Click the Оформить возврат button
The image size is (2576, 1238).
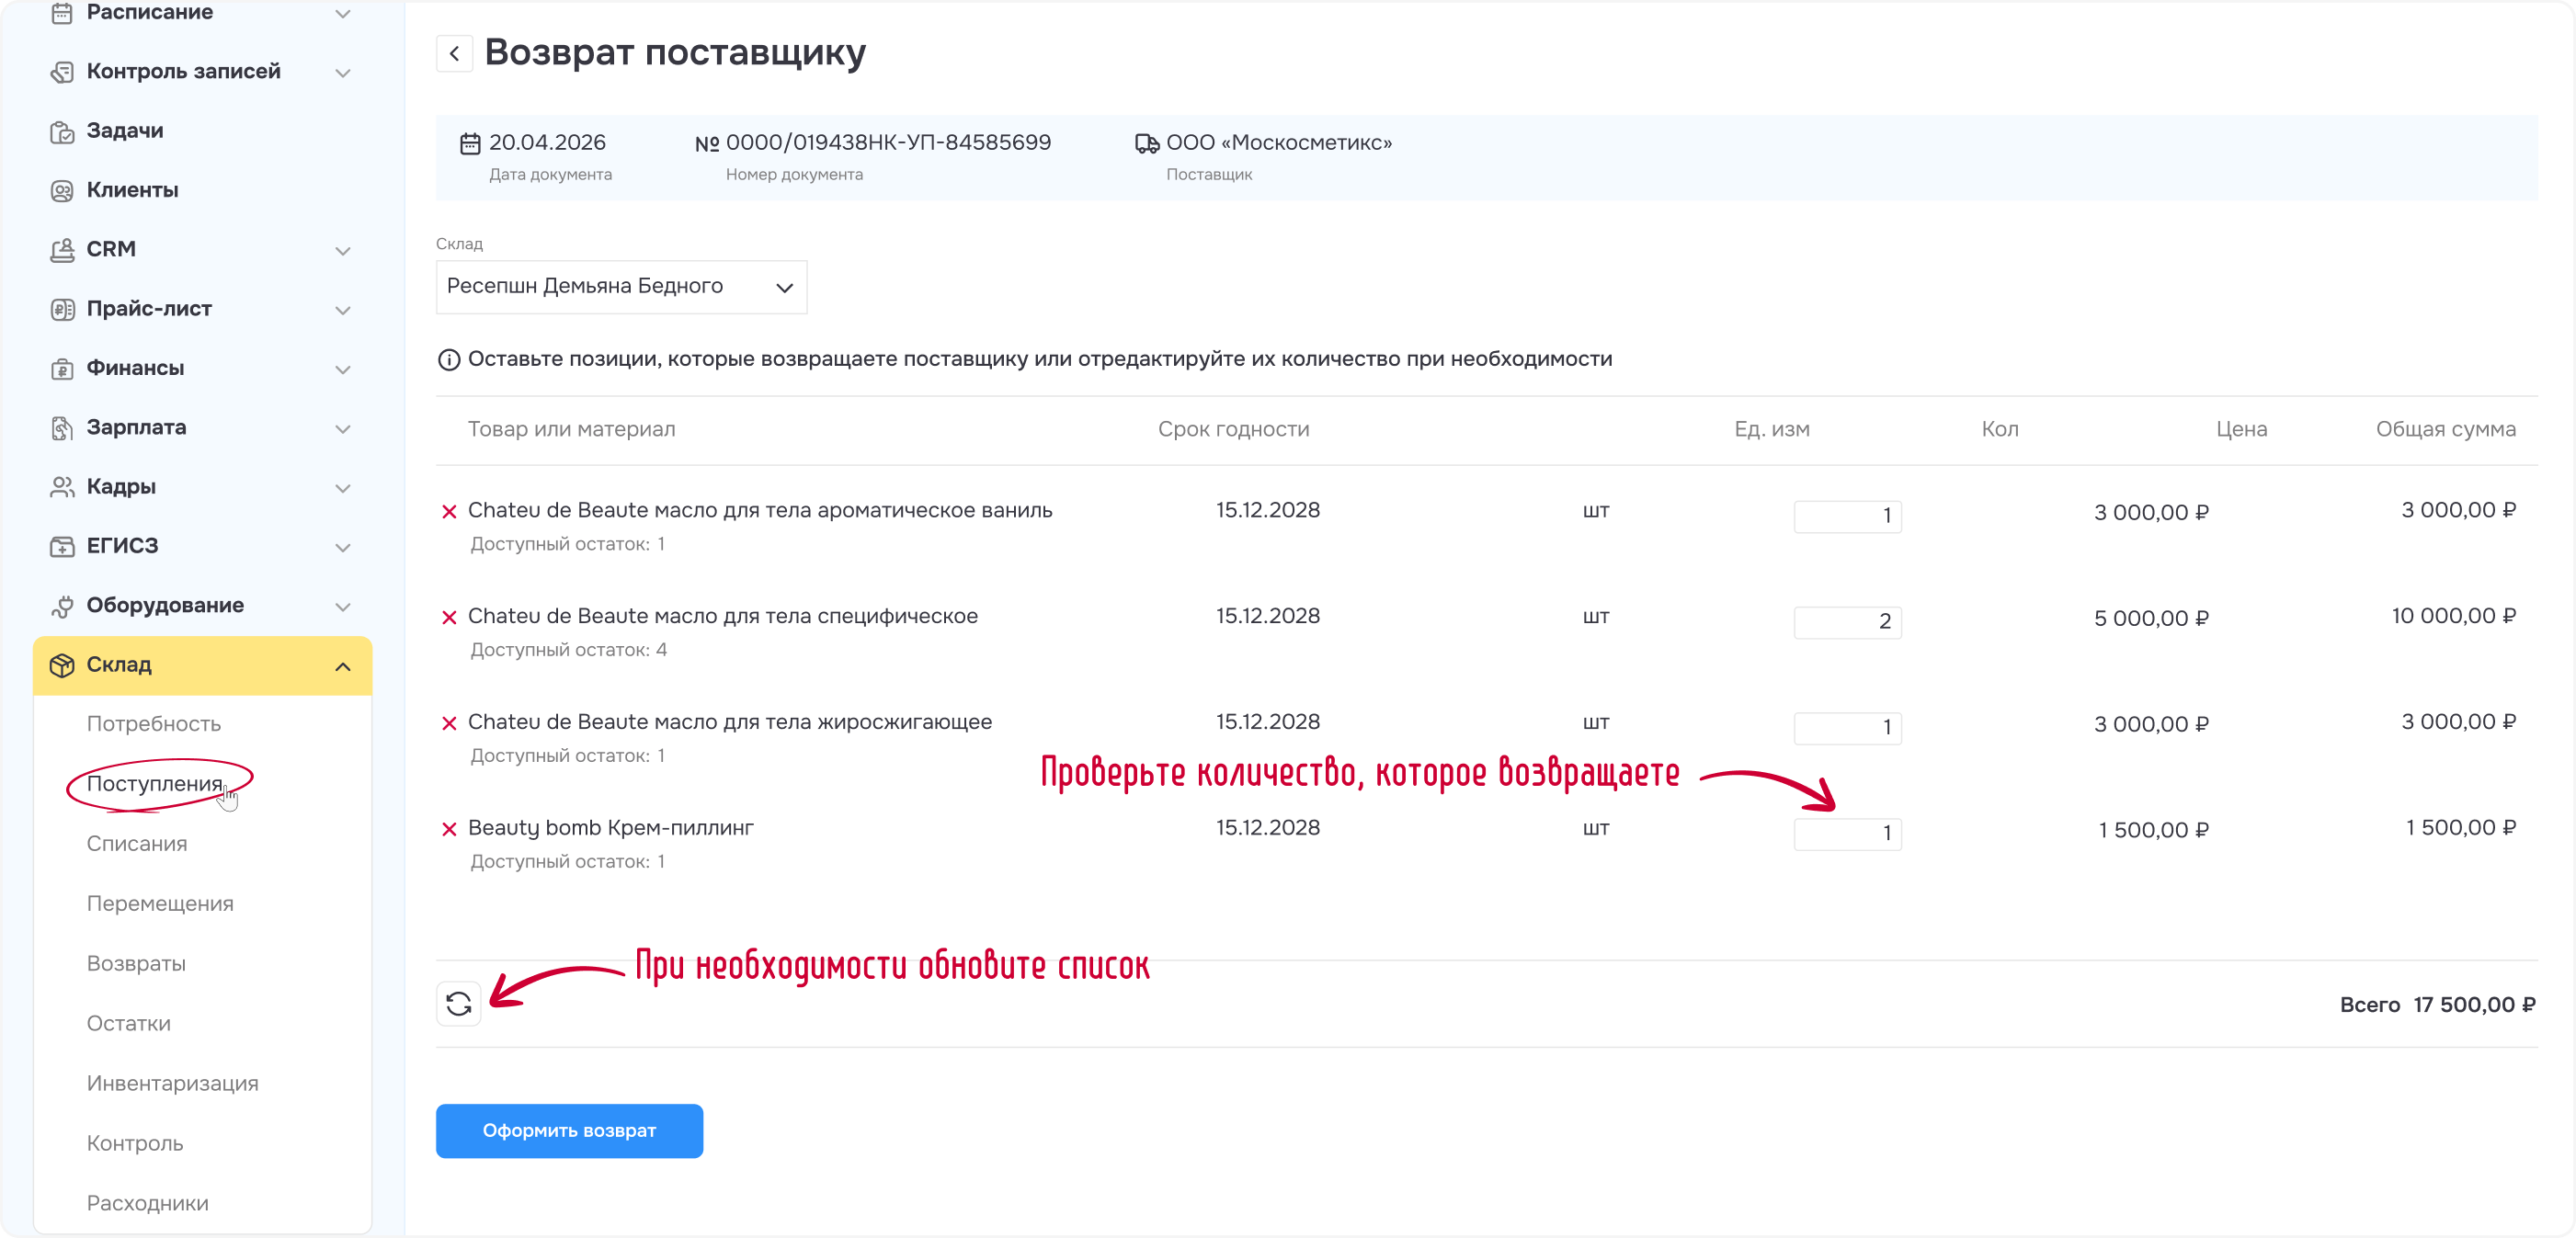[569, 1131]
